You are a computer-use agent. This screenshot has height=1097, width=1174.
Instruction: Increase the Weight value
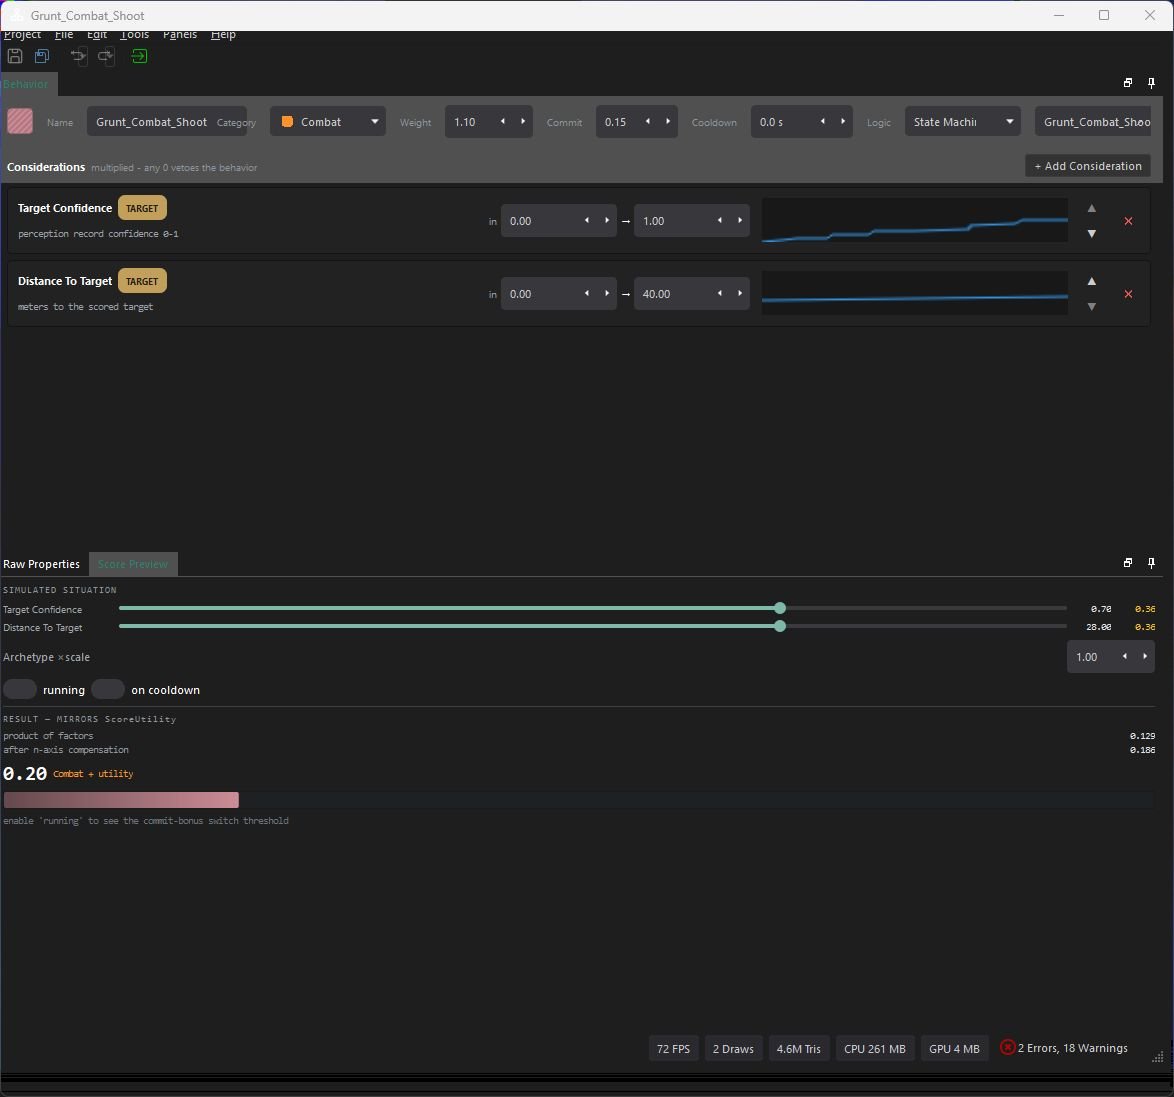pos(523,121)
